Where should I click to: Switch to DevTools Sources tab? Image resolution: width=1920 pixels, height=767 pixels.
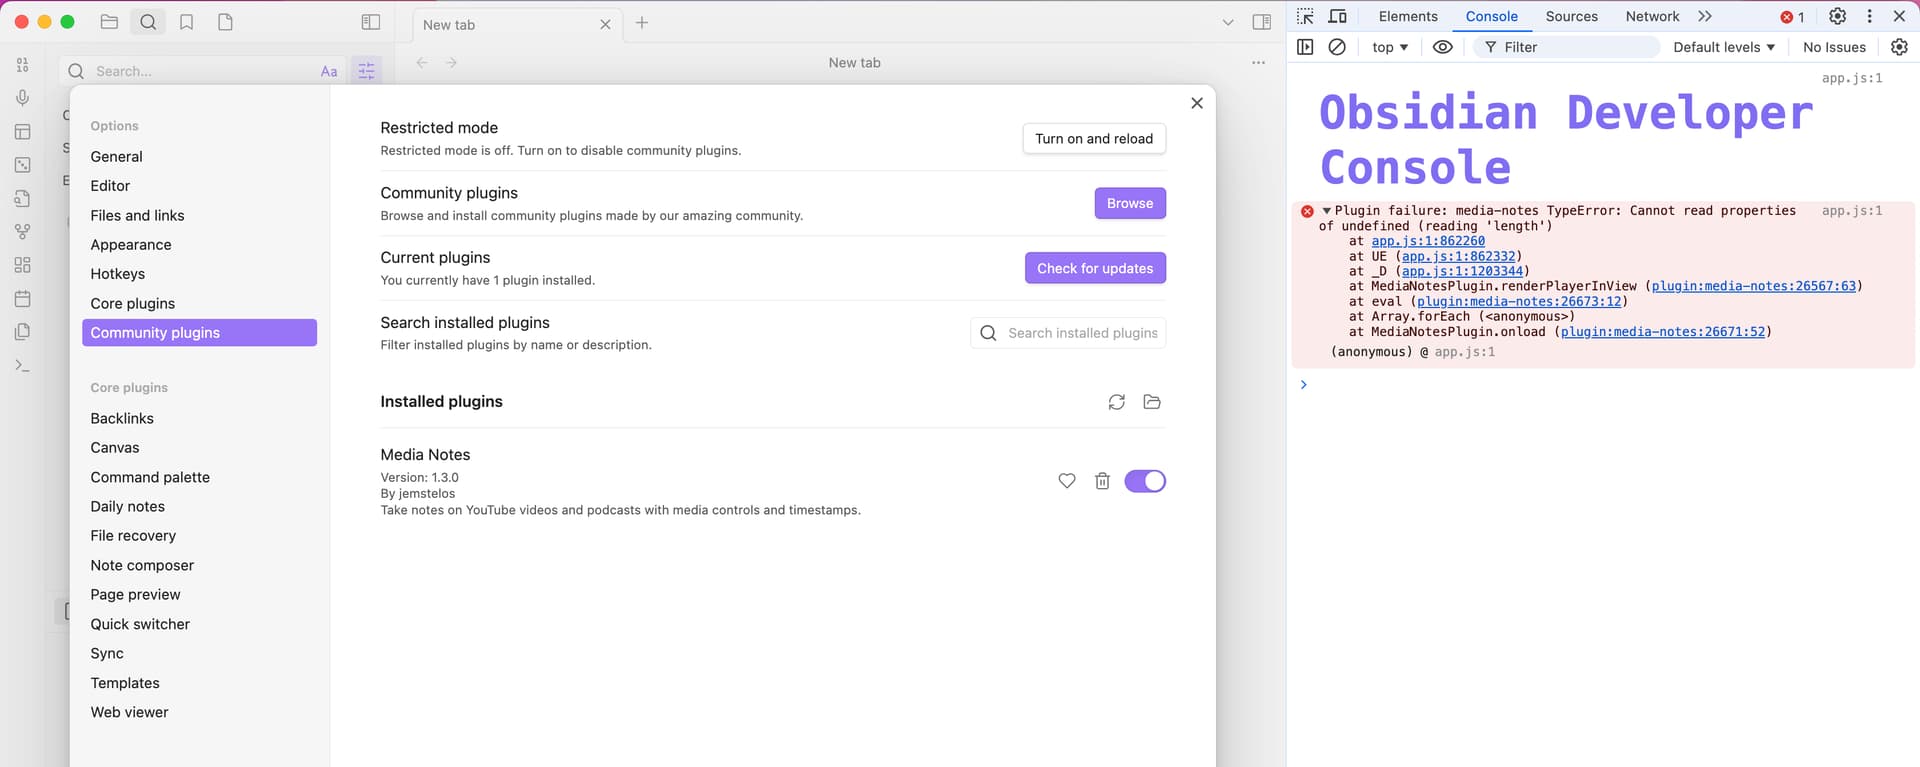(x=1571, y=16)
